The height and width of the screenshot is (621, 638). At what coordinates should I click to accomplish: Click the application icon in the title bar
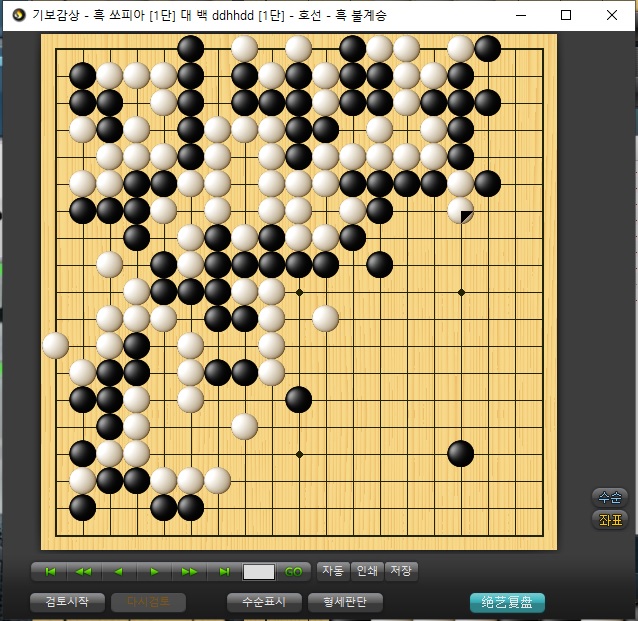click(18, 15)
